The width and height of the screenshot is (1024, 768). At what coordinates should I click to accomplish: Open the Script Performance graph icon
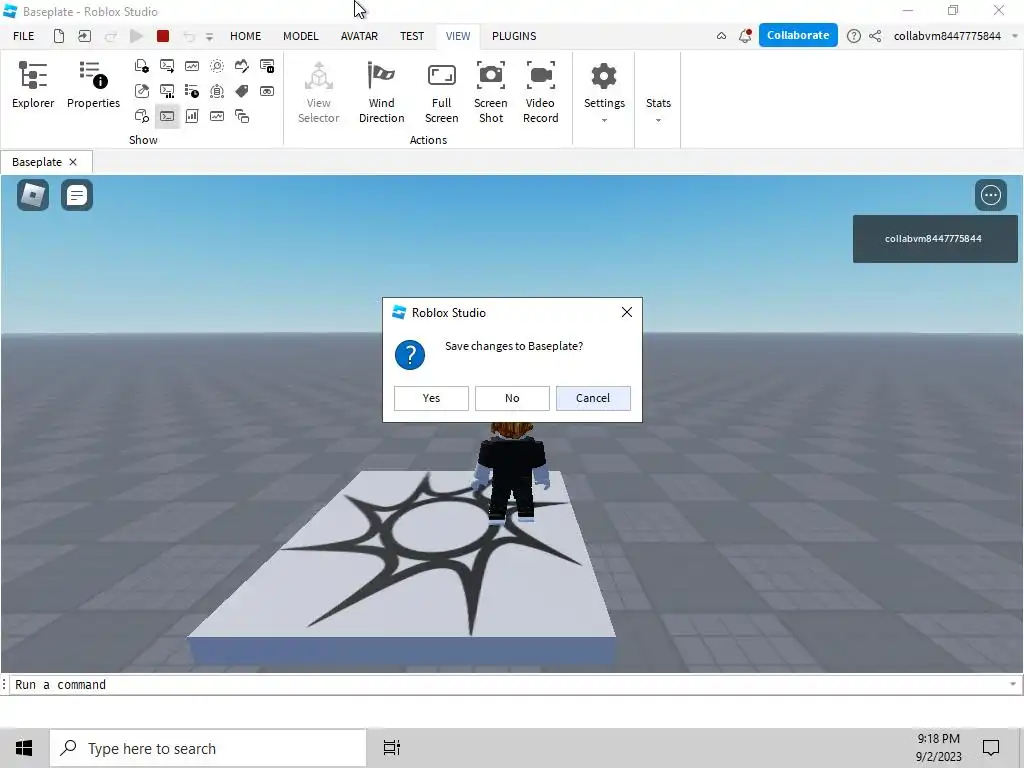point(192,66)
